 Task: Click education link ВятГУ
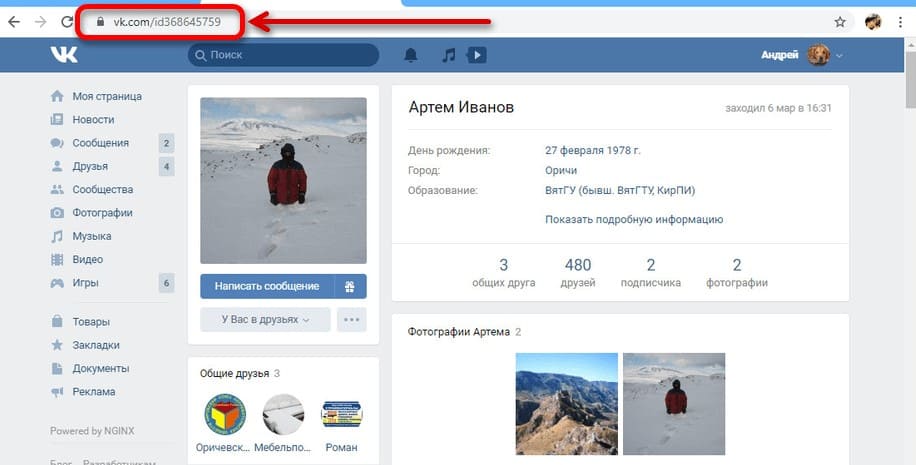coord(620,190)
